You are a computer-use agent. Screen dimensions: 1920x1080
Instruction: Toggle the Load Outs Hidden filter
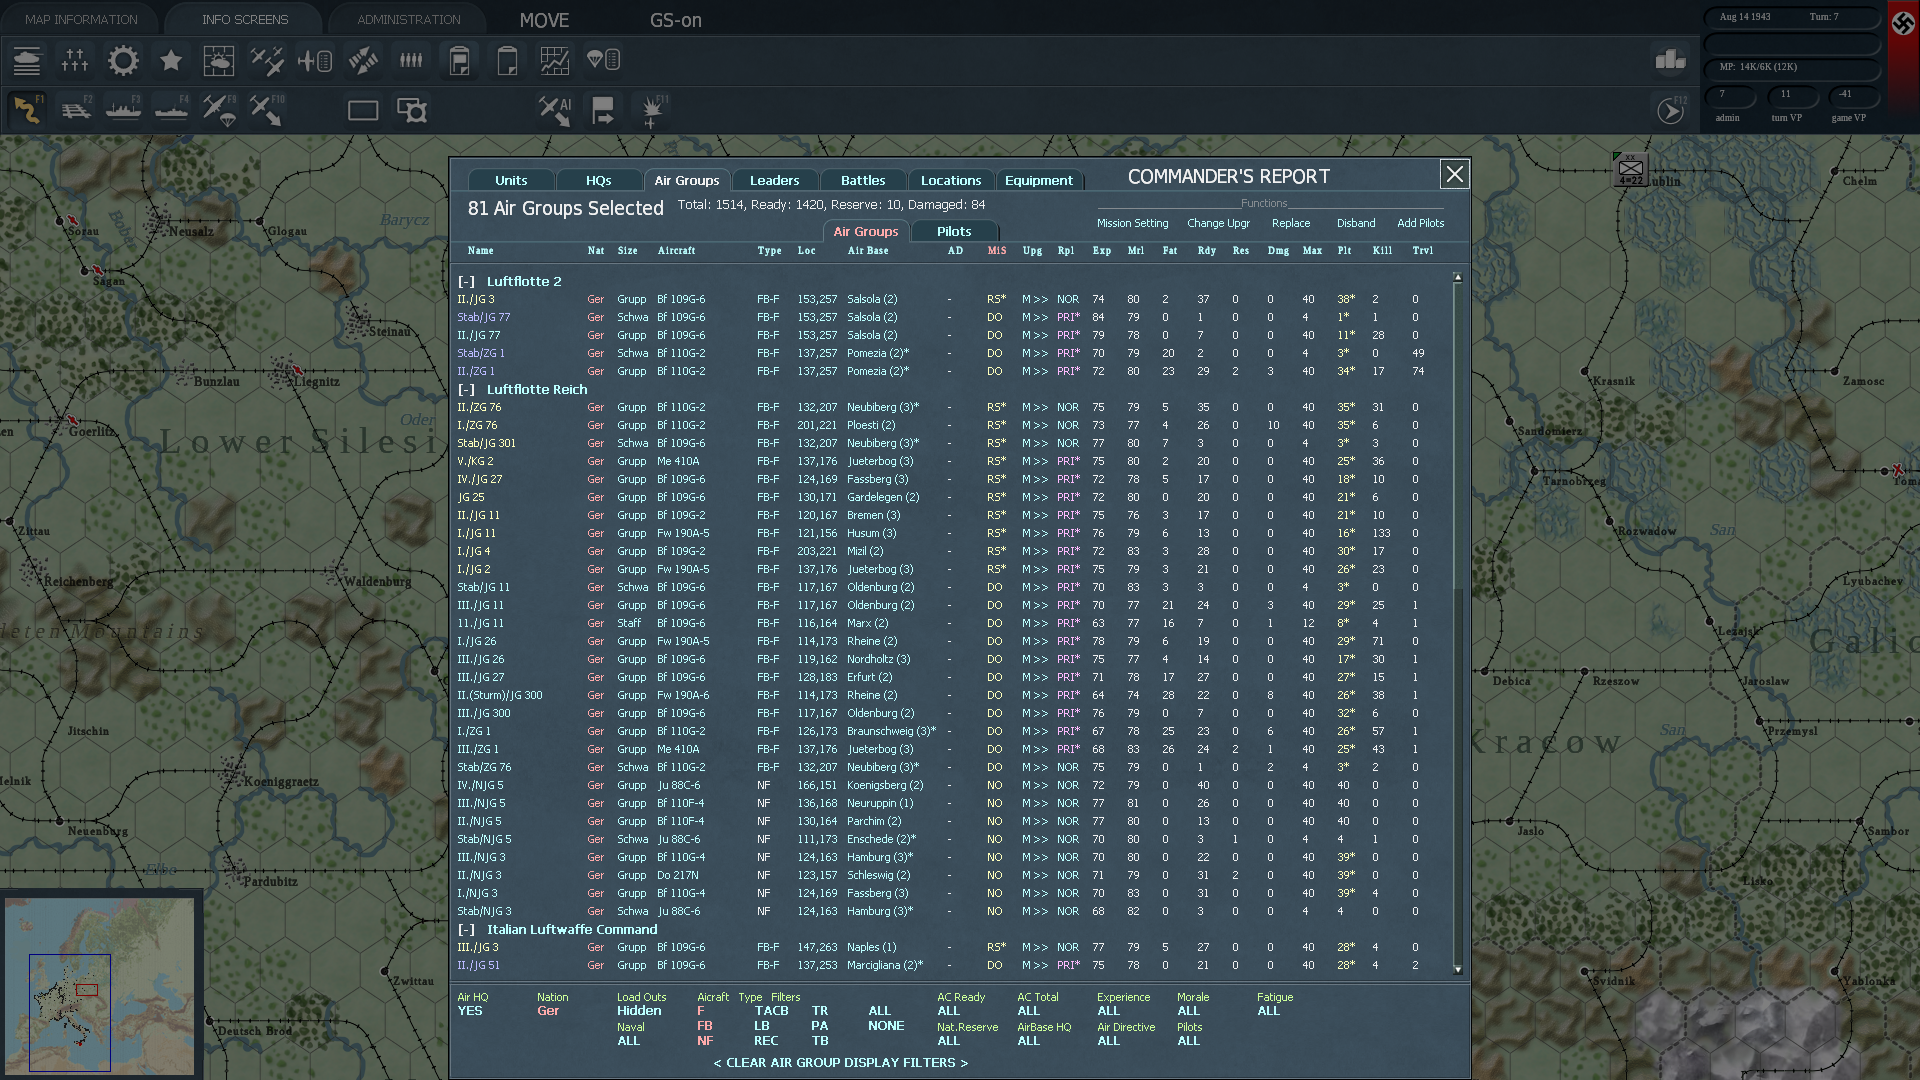click(x=639, y=1011)
